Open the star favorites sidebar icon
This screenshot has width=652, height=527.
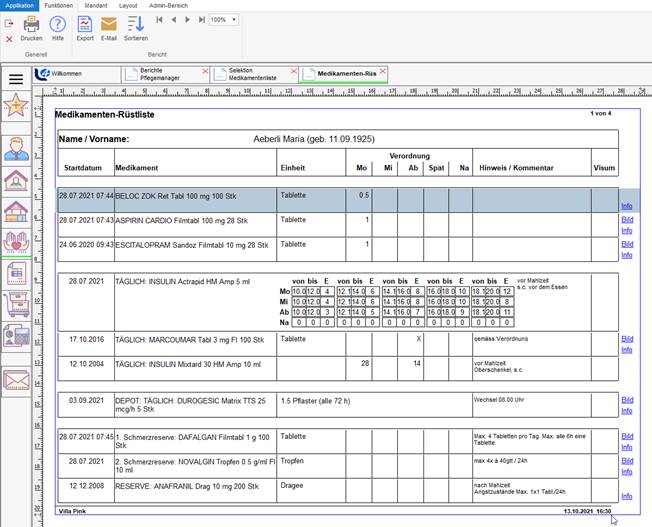[x=16, y=106]
